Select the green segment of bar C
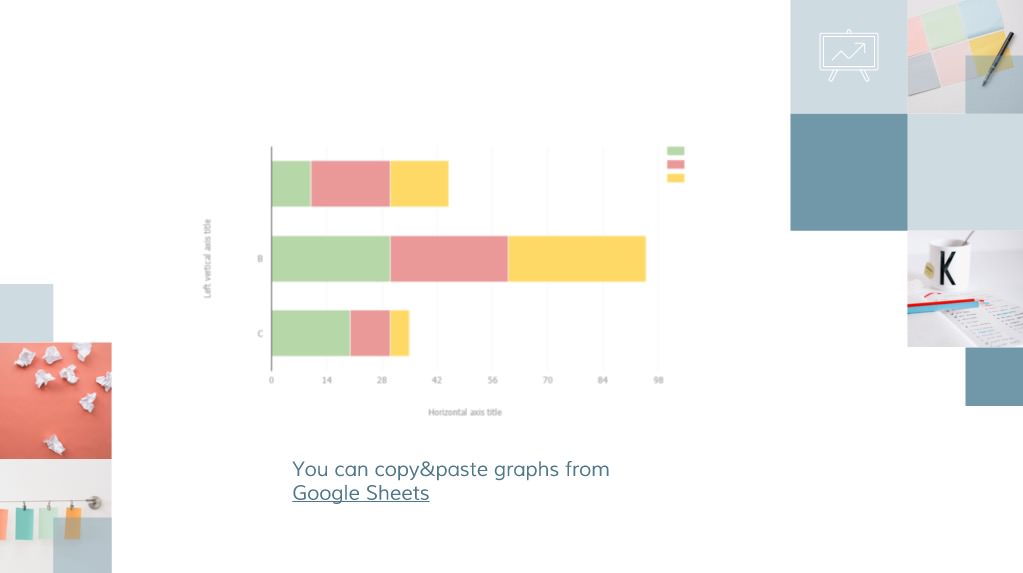 (x=311, y=333)
